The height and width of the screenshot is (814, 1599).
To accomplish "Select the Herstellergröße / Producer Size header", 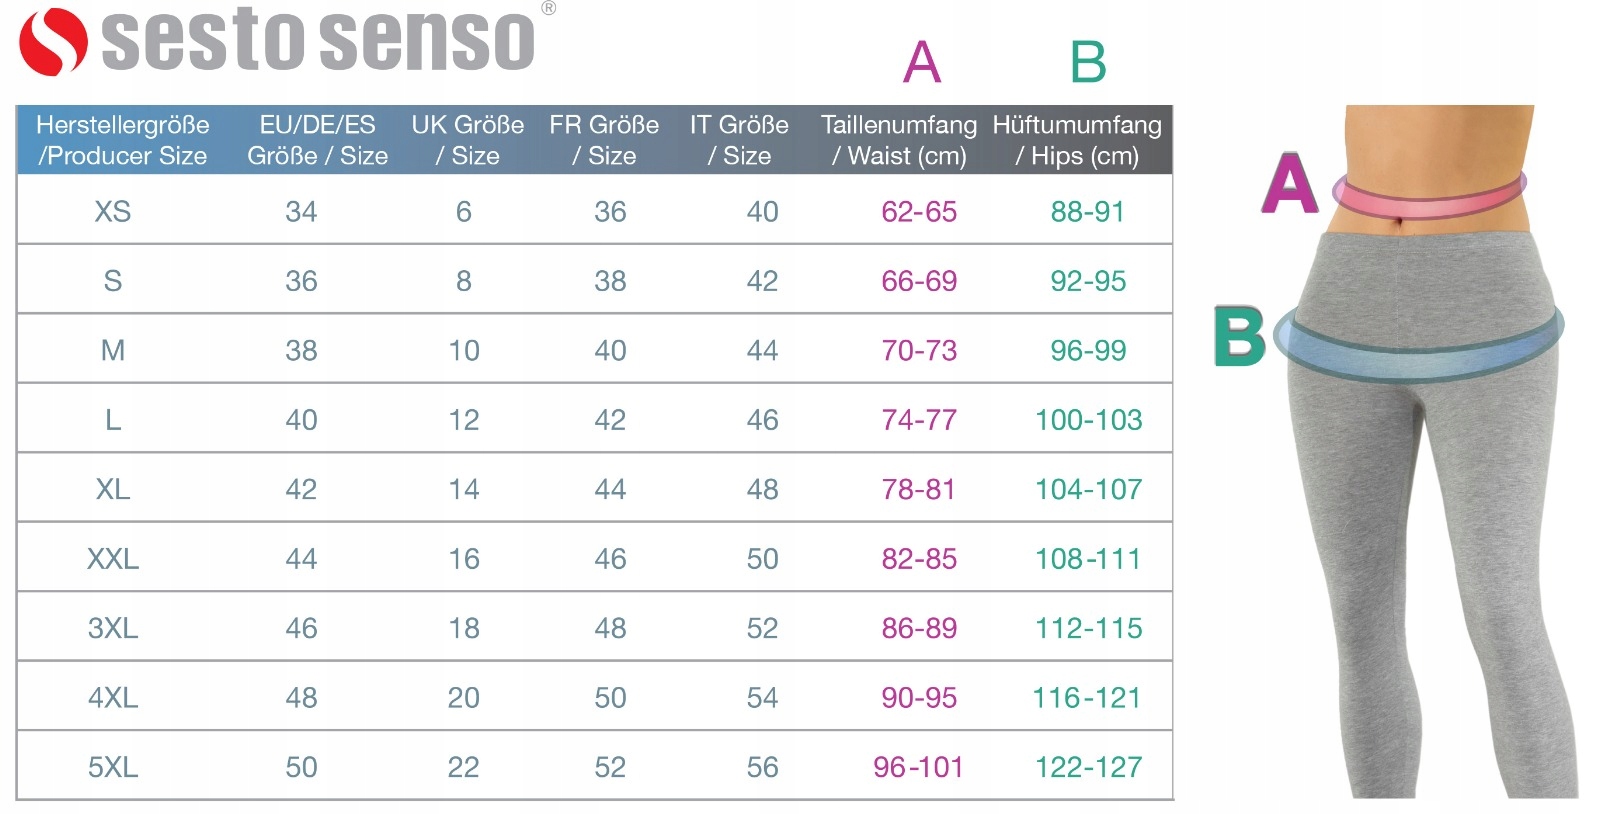I will 122,140.
